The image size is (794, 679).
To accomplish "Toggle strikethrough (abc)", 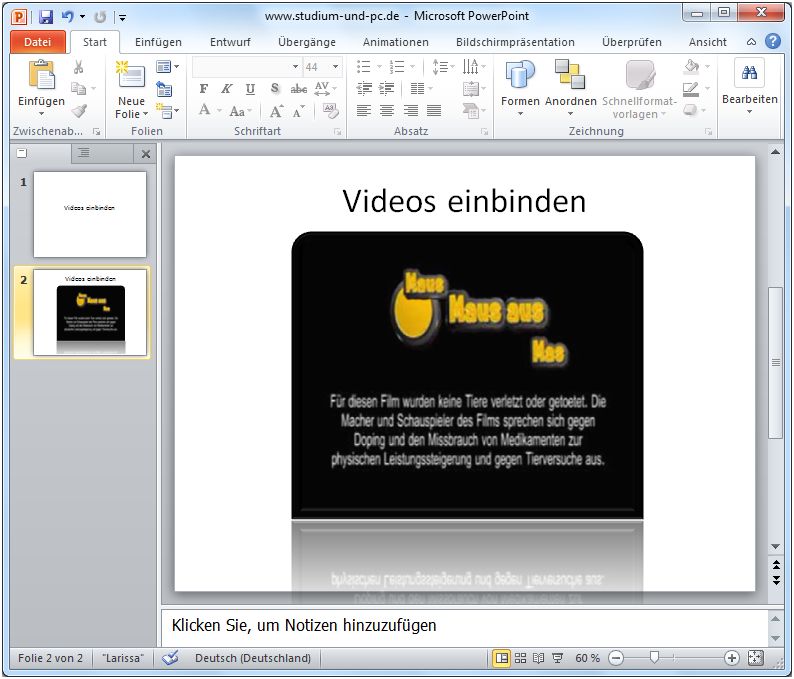I will click(x=298, y=89).
